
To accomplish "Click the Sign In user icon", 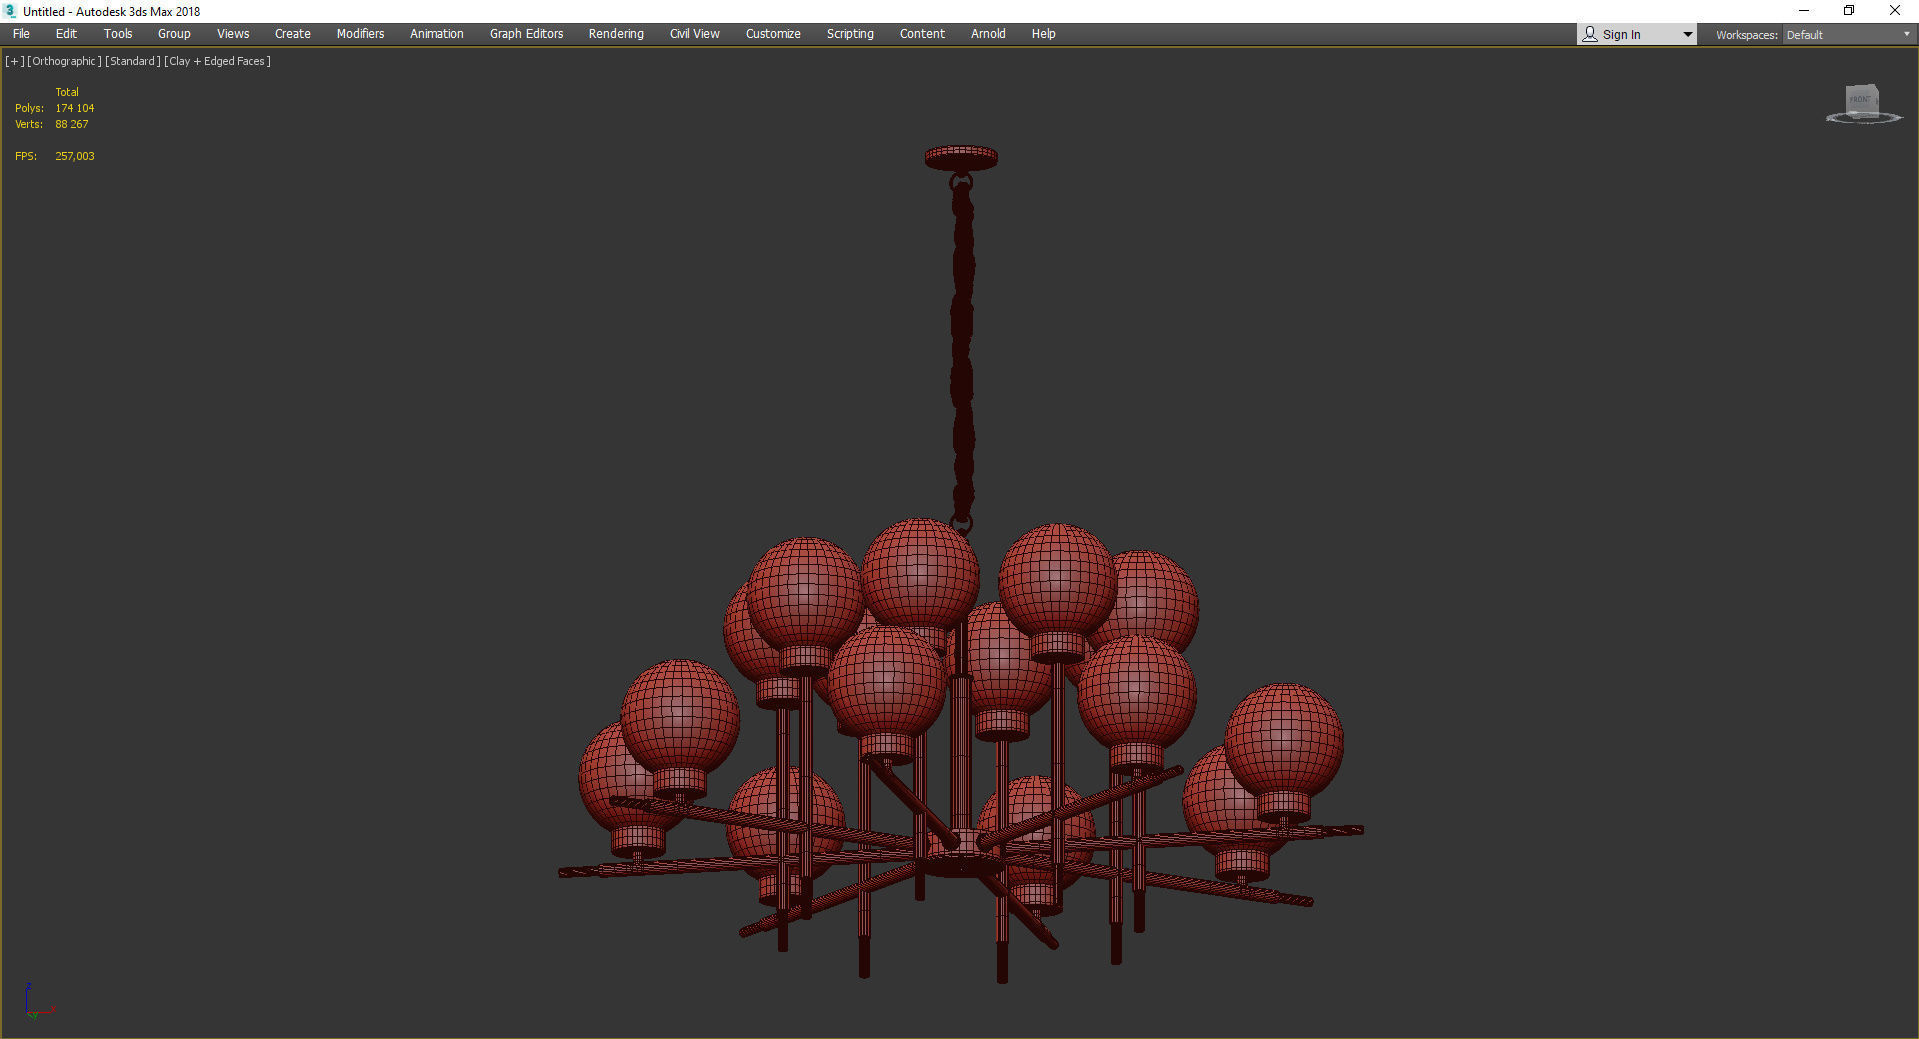I will click(x=1590, y=34).
